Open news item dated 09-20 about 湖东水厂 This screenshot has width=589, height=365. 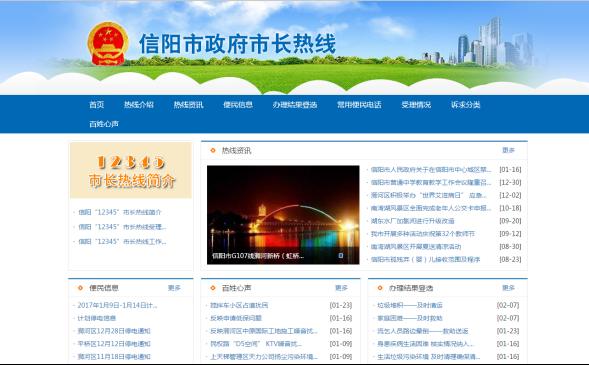click(x=412, y=221)
